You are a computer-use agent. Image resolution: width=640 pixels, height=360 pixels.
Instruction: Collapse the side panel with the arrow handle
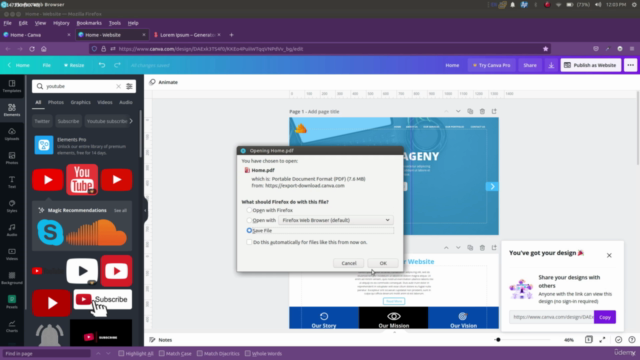145,211
